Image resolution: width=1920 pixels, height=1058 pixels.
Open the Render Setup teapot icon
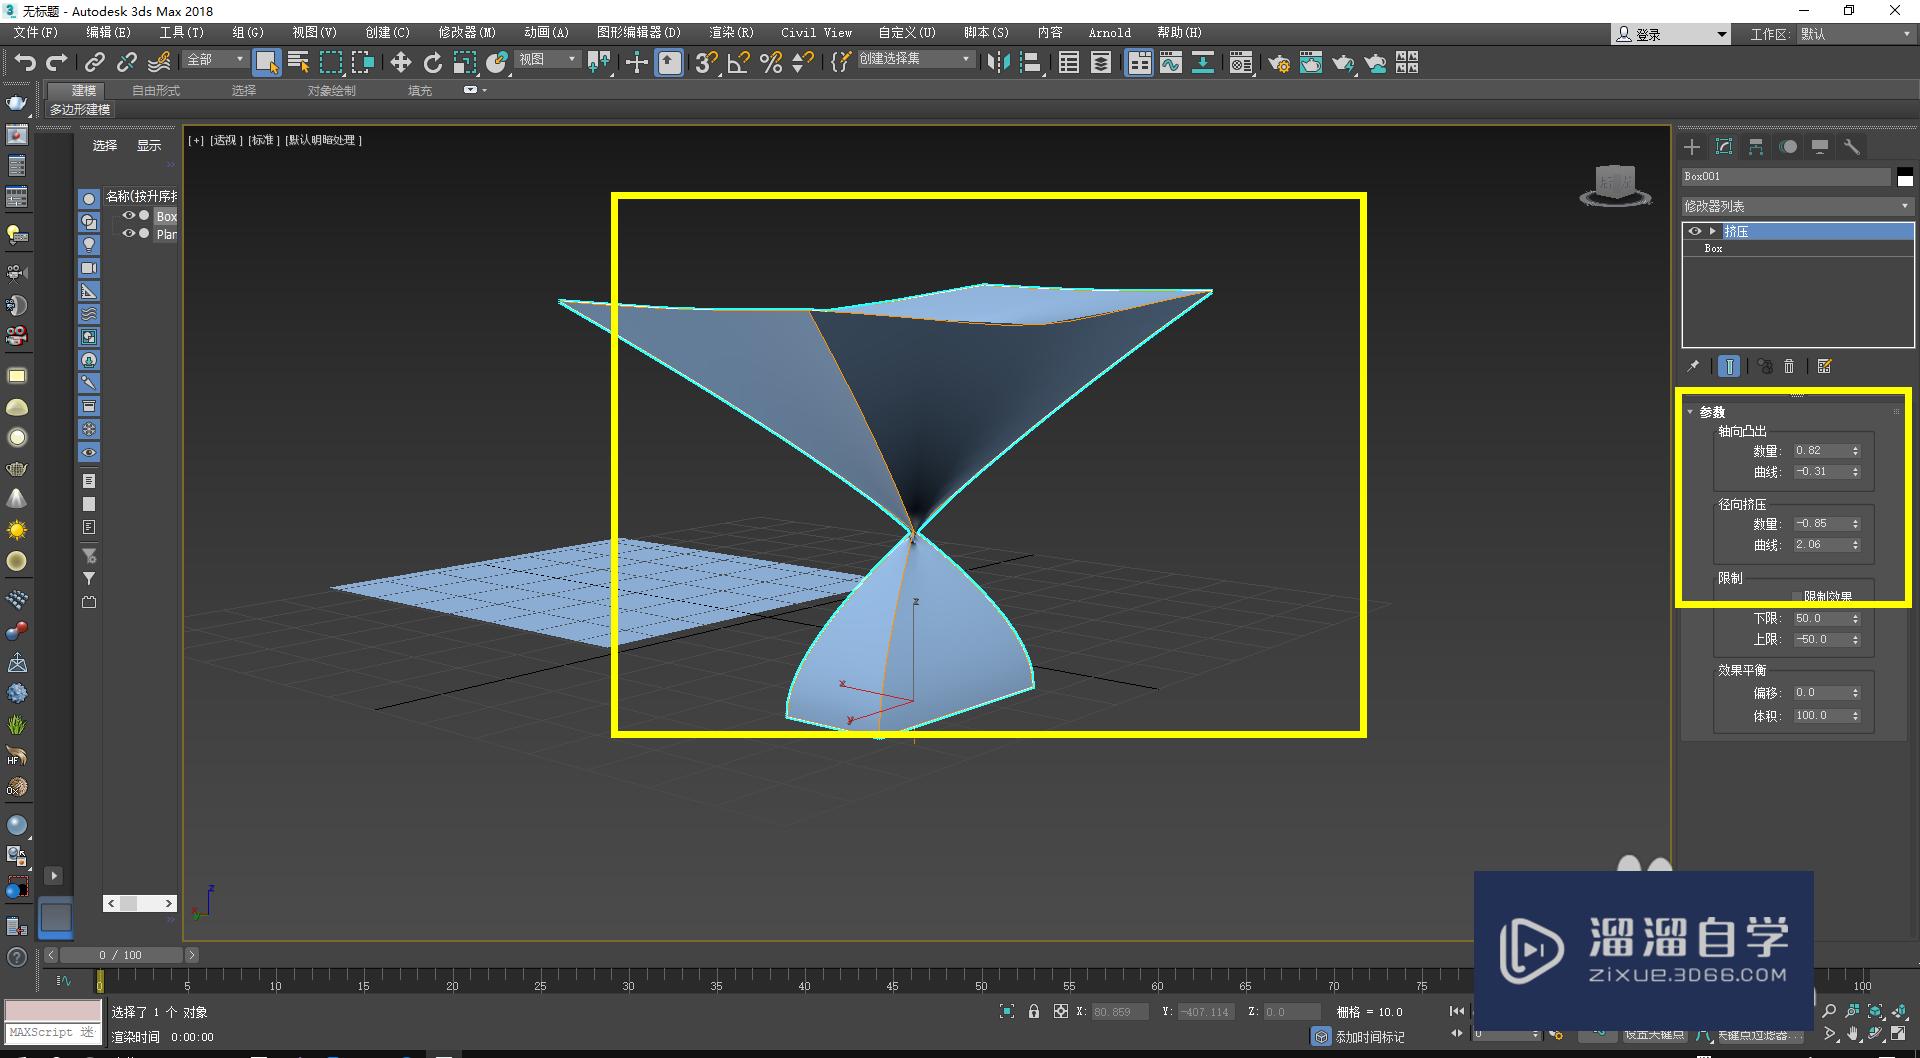tap(1278, 63)
